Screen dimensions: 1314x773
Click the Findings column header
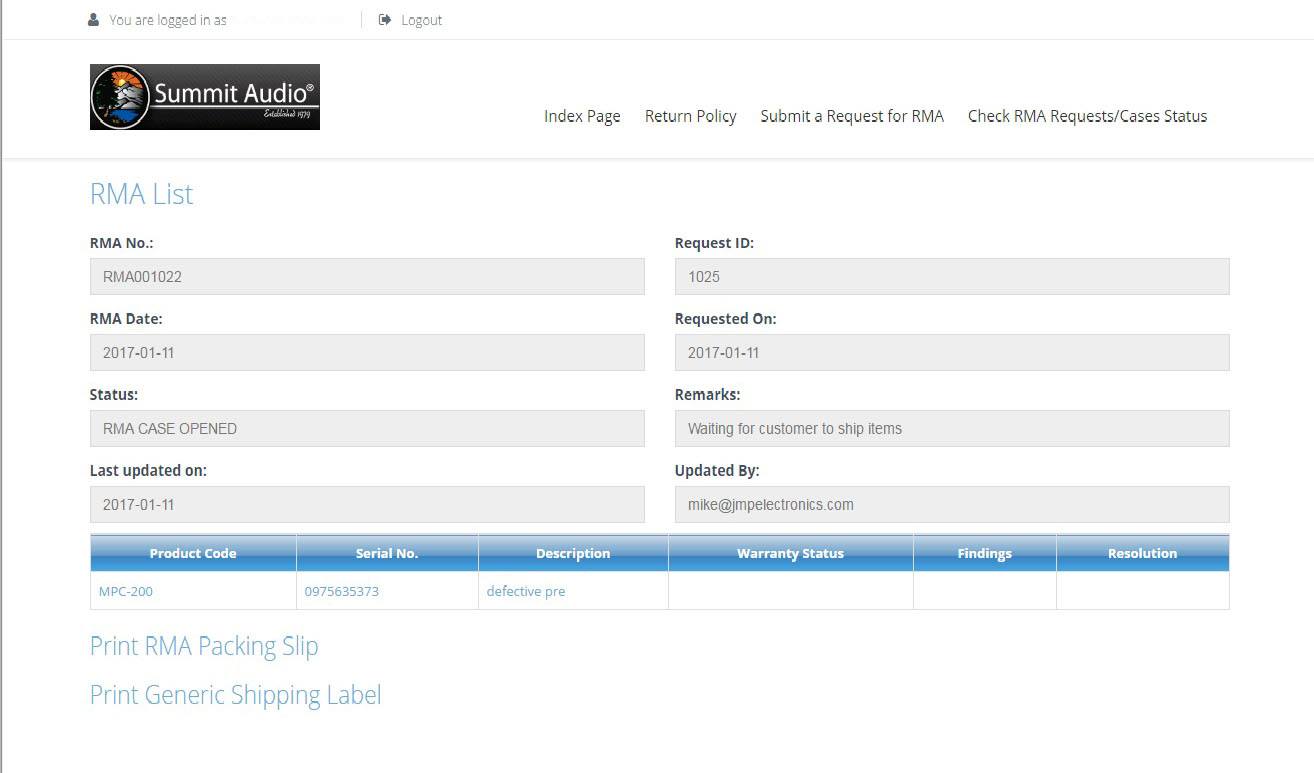[984, 553]
